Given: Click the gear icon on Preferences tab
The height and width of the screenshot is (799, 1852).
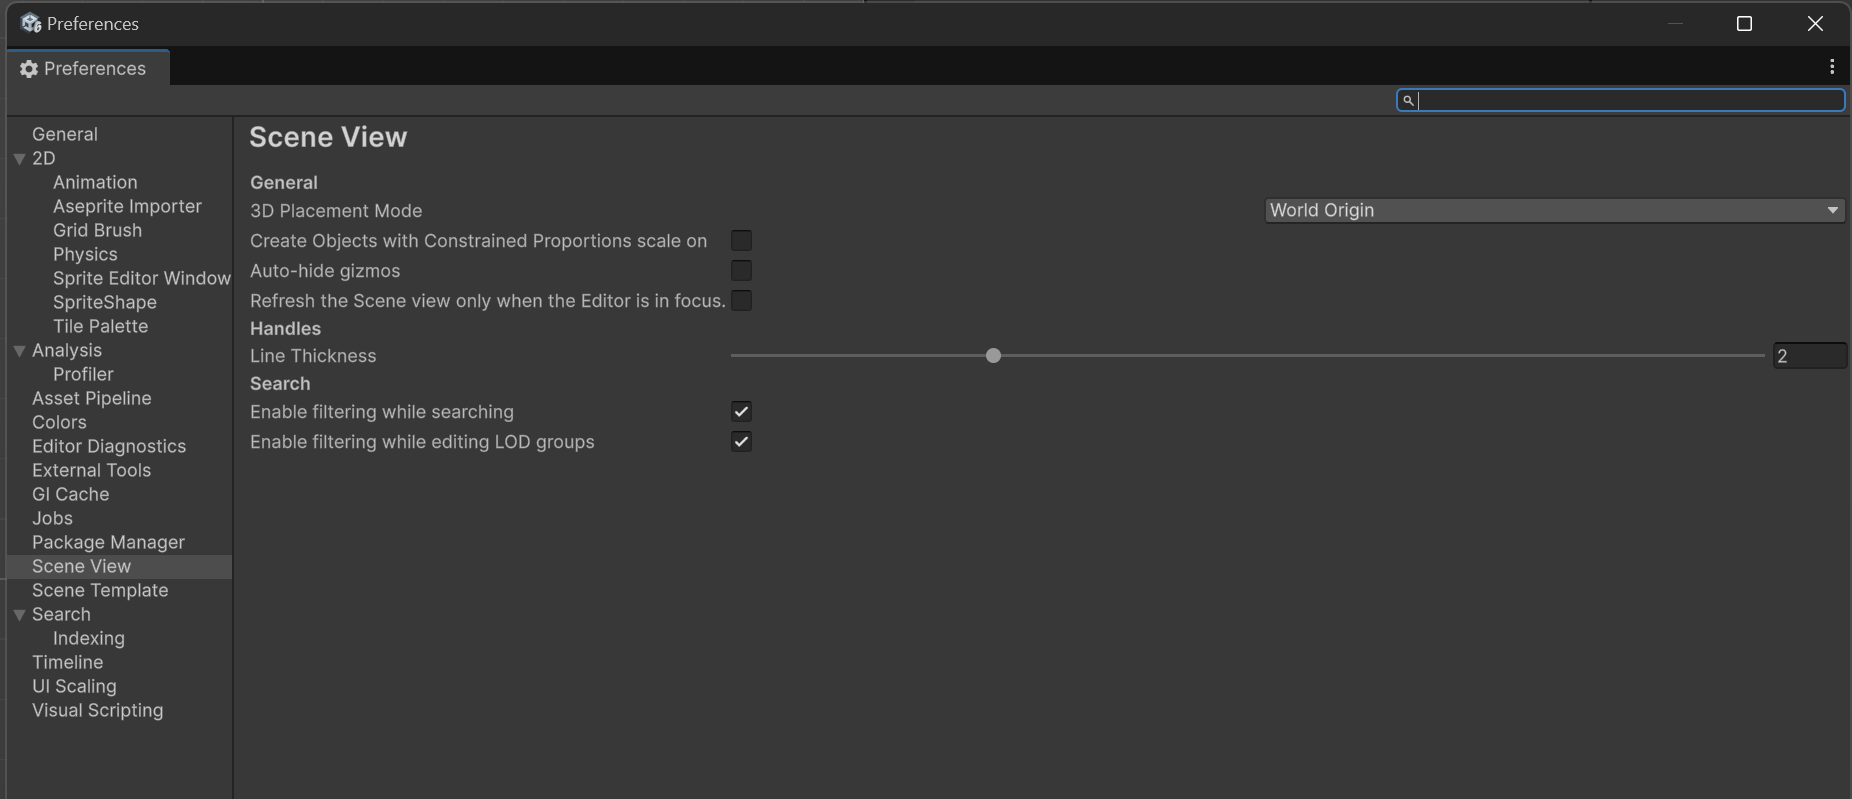Looking at the screenshot, I should click(29, 69).
